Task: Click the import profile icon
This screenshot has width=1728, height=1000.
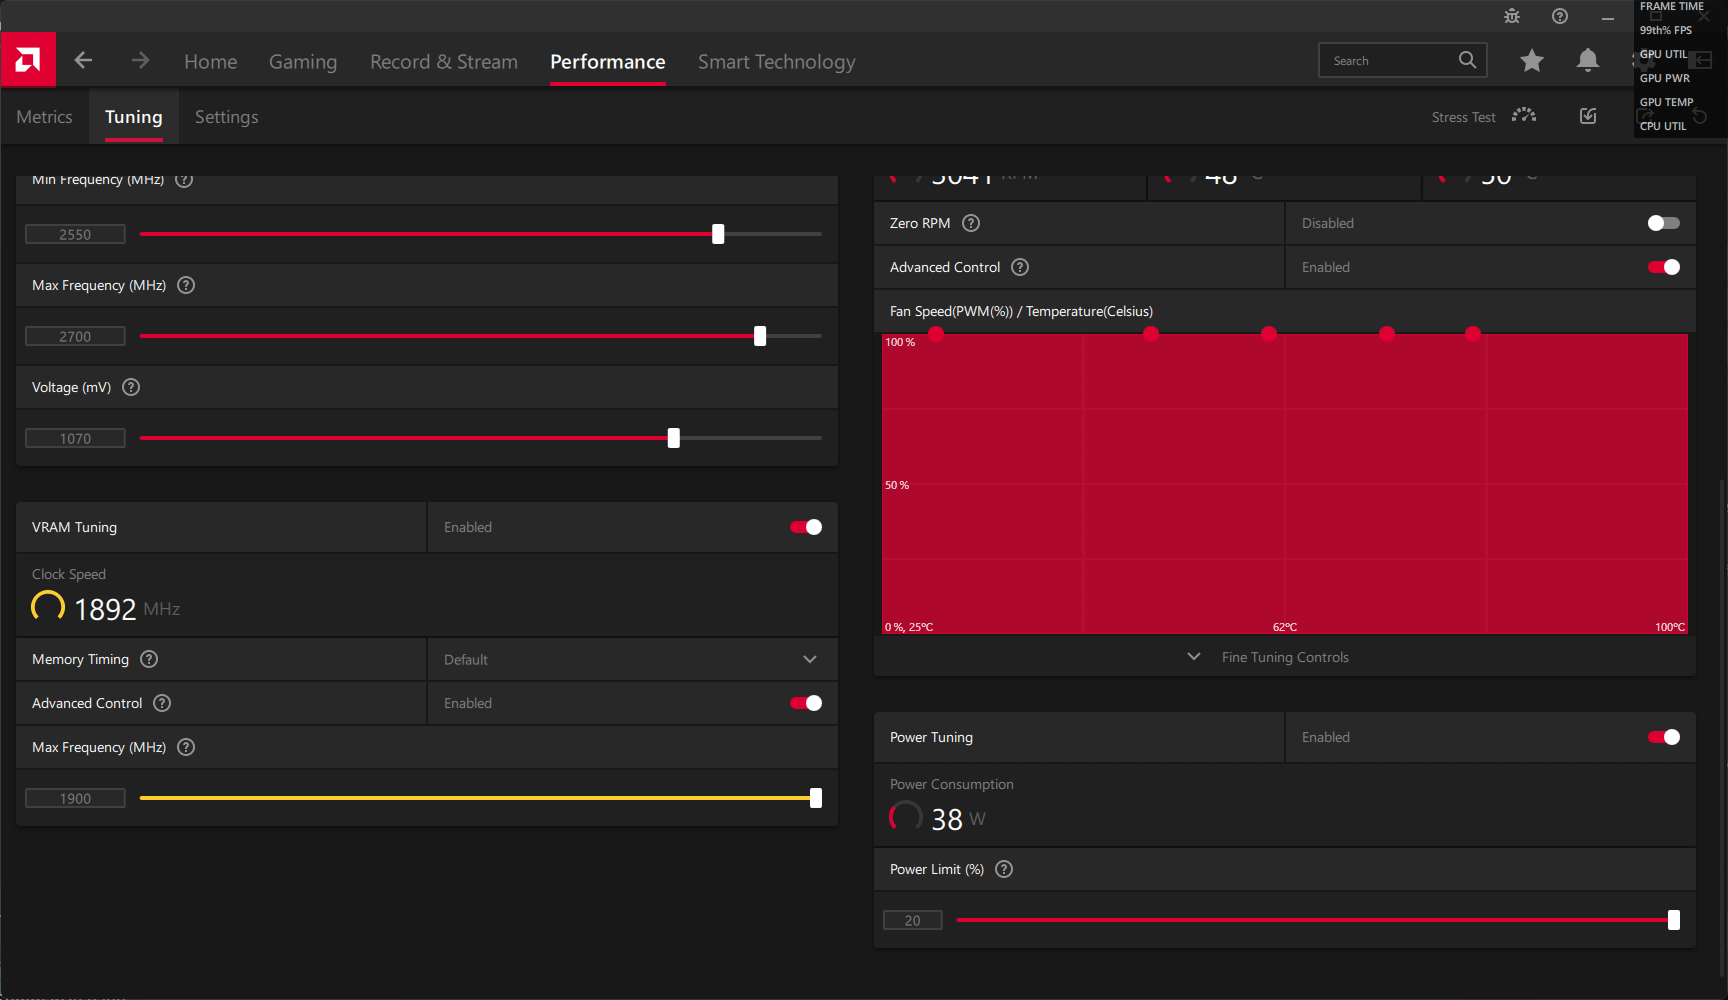Action: pos(1588,116)
